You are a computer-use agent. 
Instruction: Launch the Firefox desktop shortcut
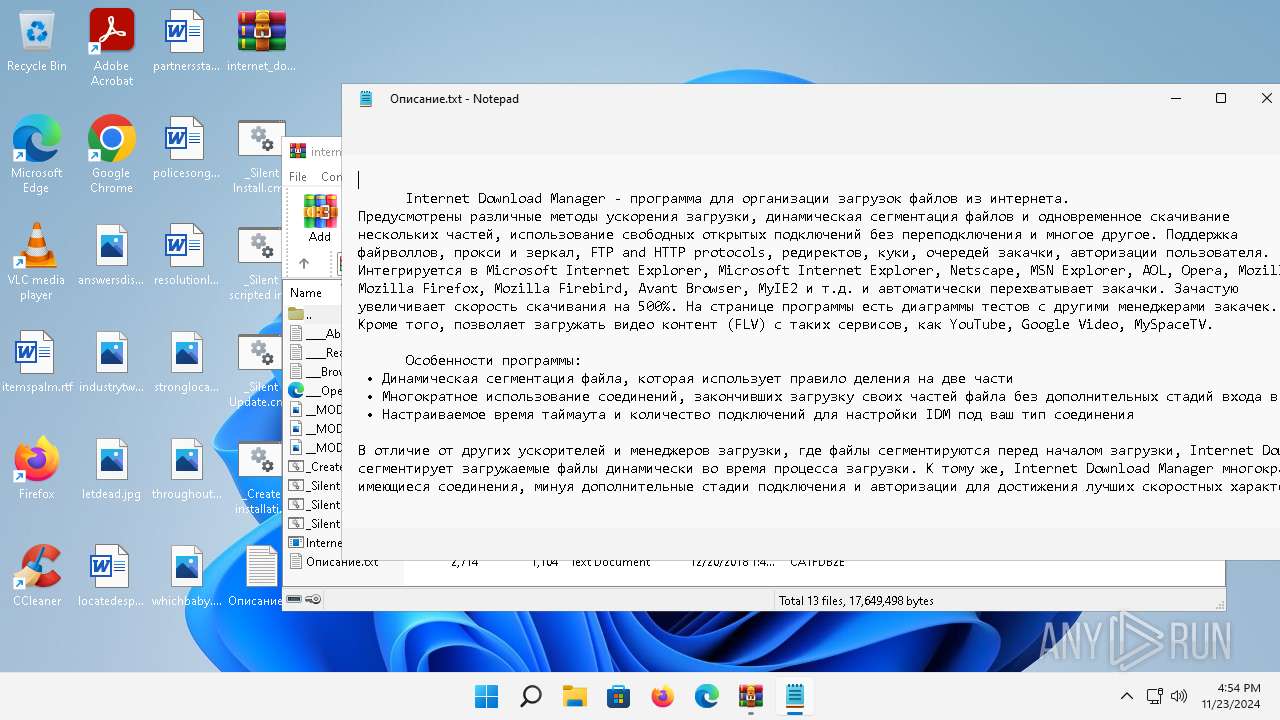(x=37, y=468)
